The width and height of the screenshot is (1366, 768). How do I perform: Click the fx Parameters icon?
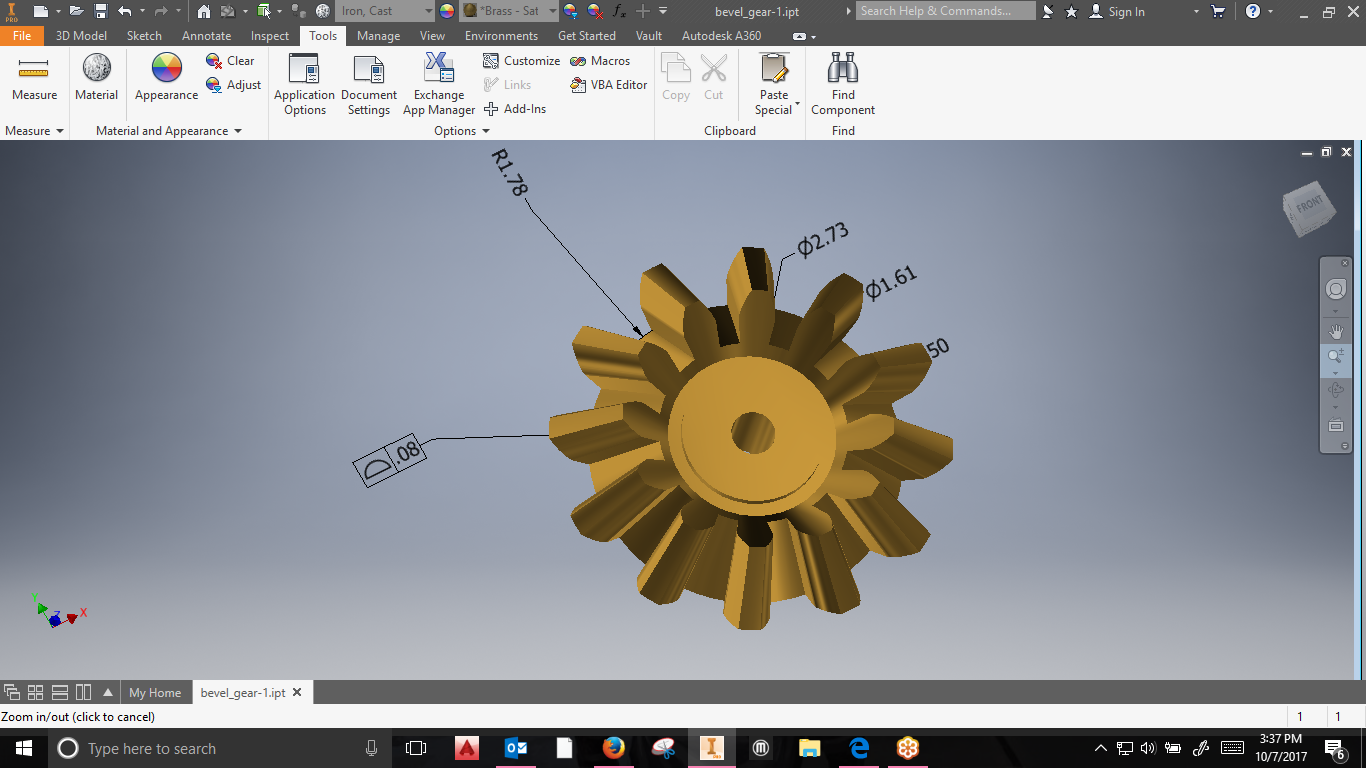(619, 11)
